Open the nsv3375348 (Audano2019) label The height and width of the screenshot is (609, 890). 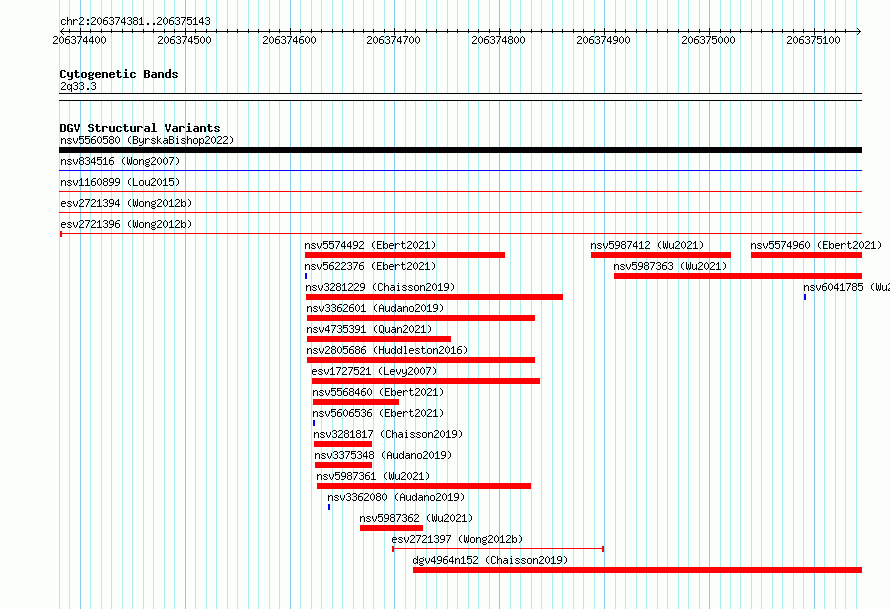383,455
